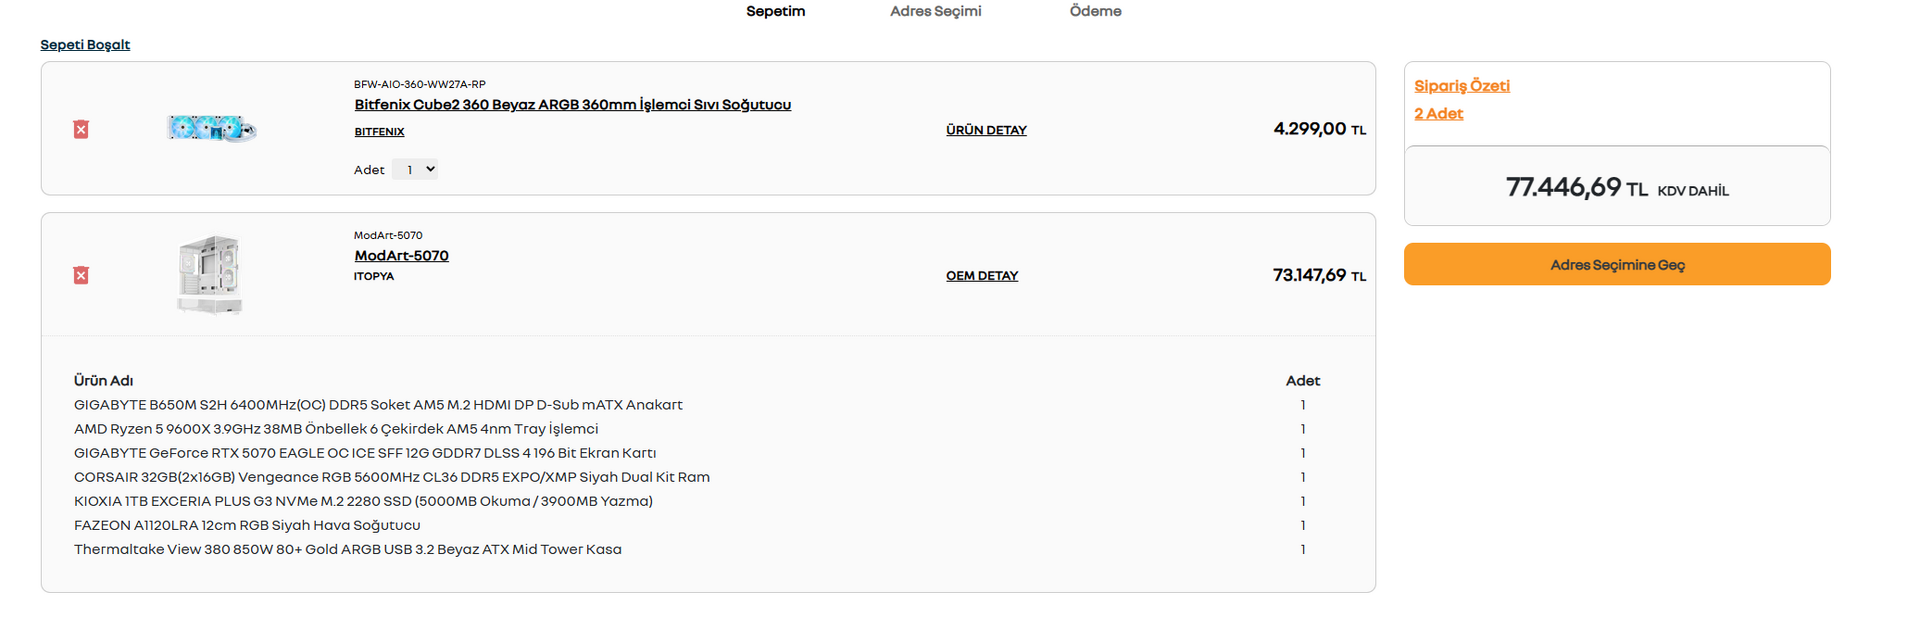Switch to the Sepetim step
The width and height of the screenshot is (1920, 630).
point(775,11)
